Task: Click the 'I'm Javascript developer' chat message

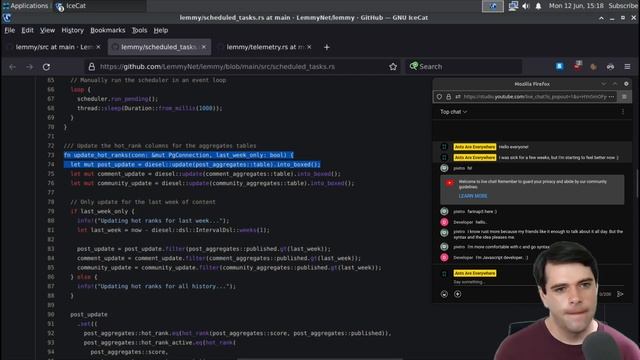Action: click(502, 258)
